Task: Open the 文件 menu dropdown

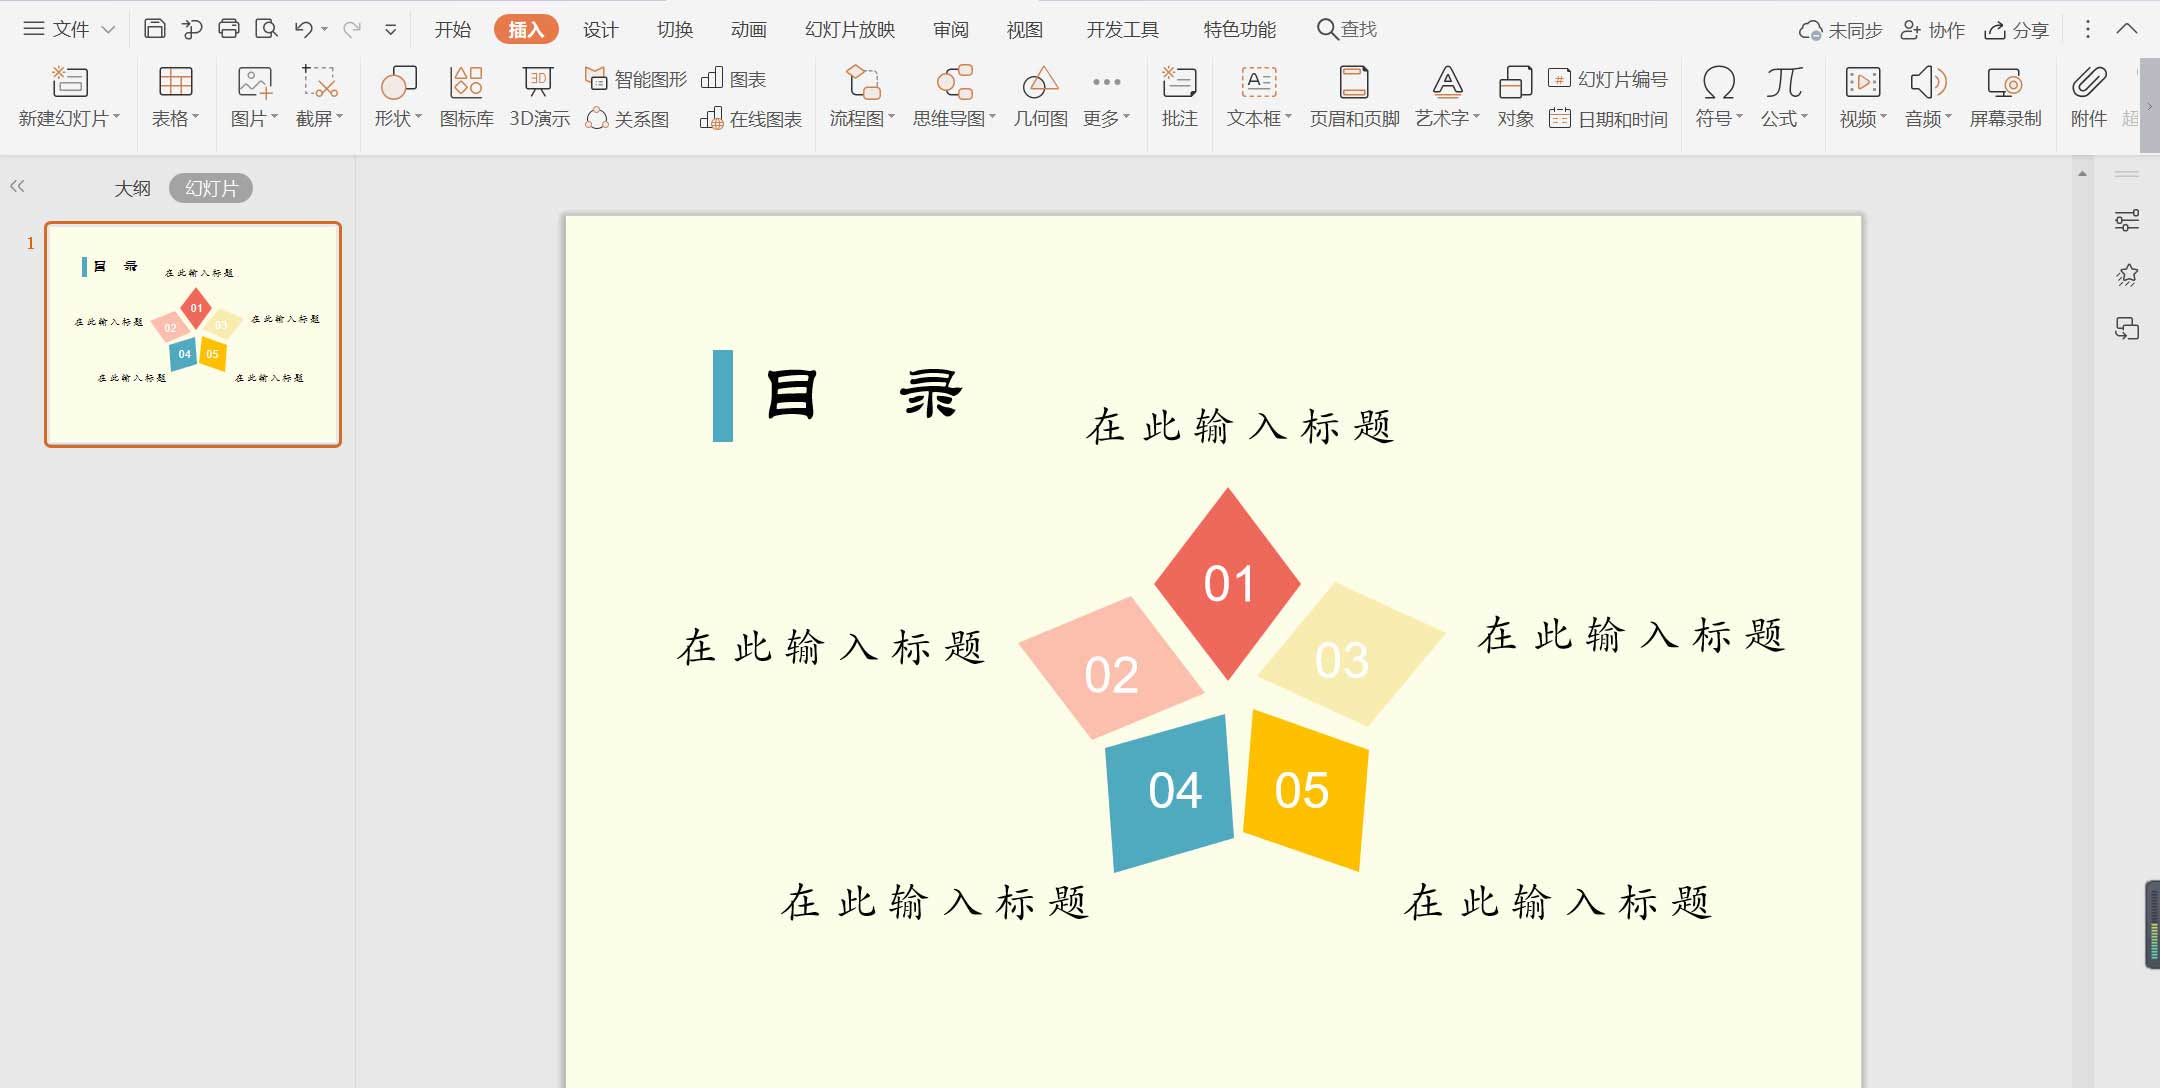Action: coord(68,29)
